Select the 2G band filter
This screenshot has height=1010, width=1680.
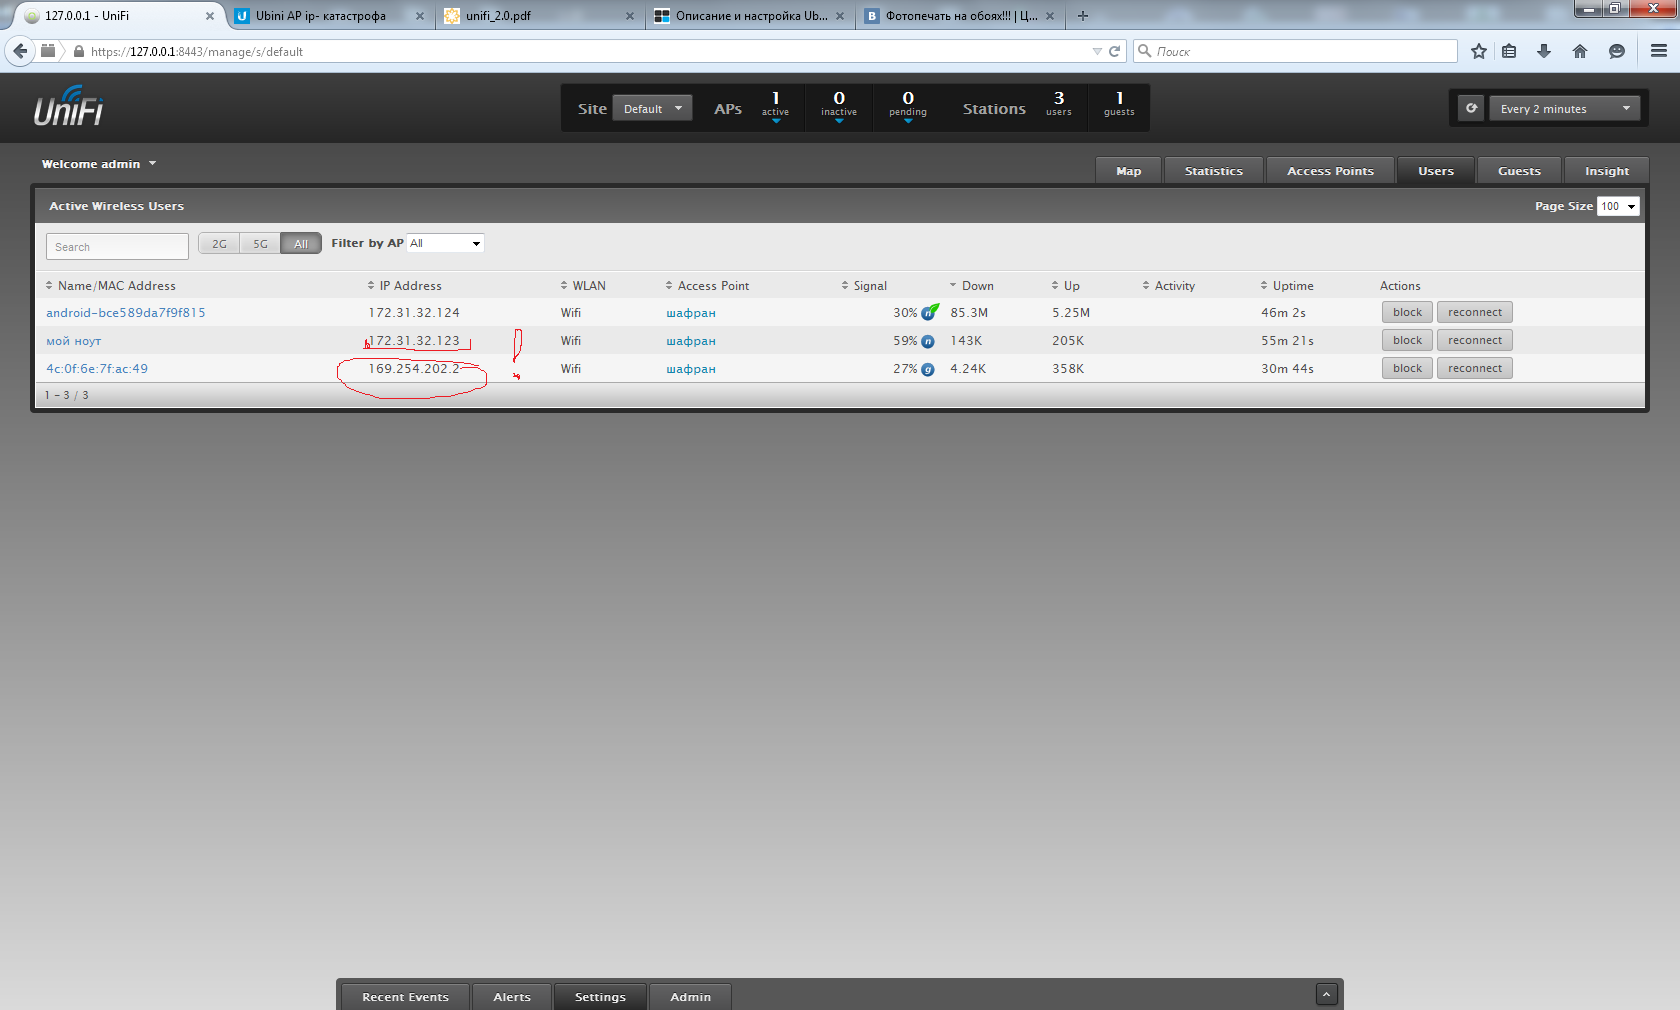pyautogui.click(x=219, y=244)
